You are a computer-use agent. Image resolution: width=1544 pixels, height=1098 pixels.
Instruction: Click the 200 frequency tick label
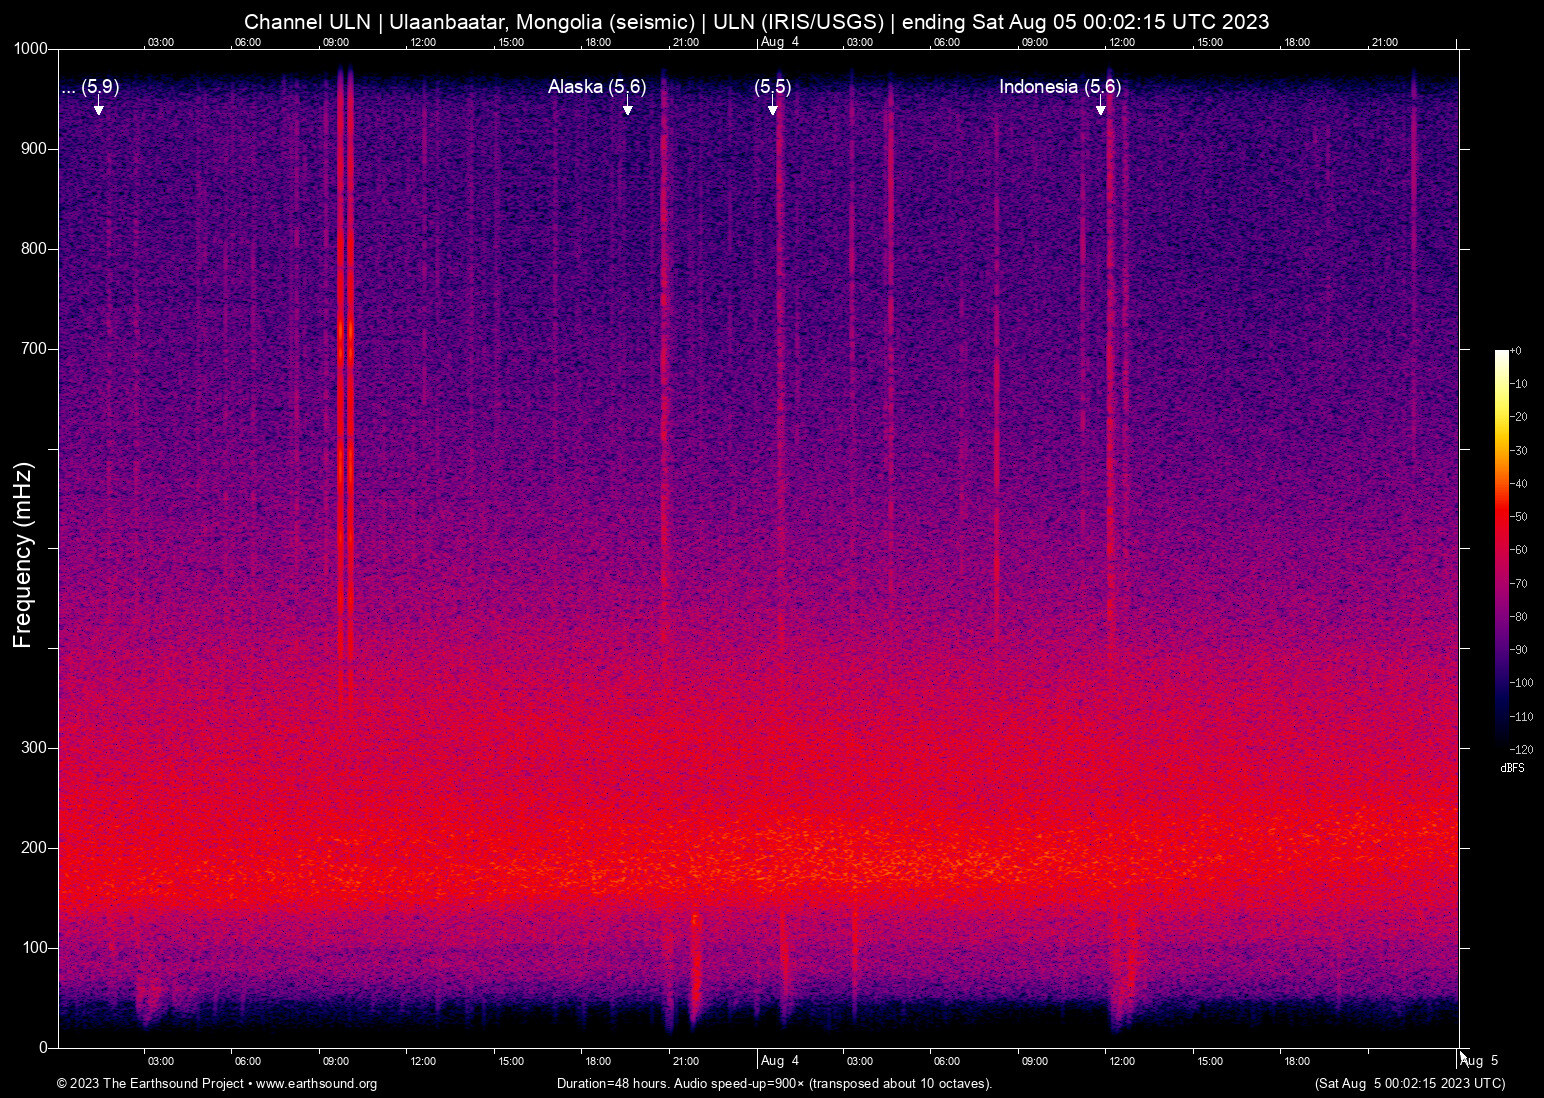[34, 848]
